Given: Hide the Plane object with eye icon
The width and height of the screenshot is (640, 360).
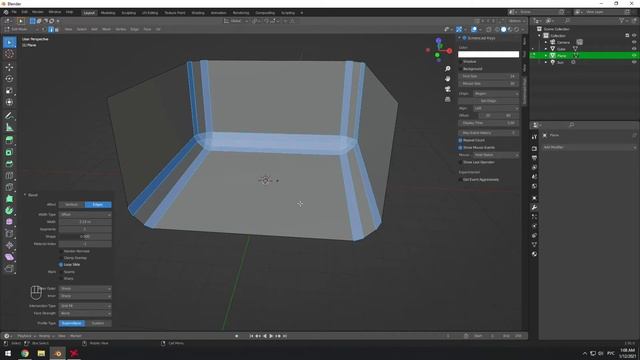Looking at the screenshot, I should coord(634,55).
